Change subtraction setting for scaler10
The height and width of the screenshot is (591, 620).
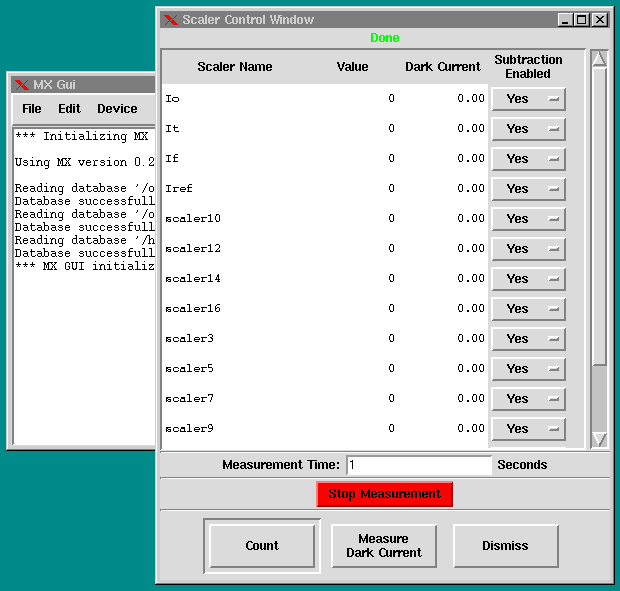point(528,219)
